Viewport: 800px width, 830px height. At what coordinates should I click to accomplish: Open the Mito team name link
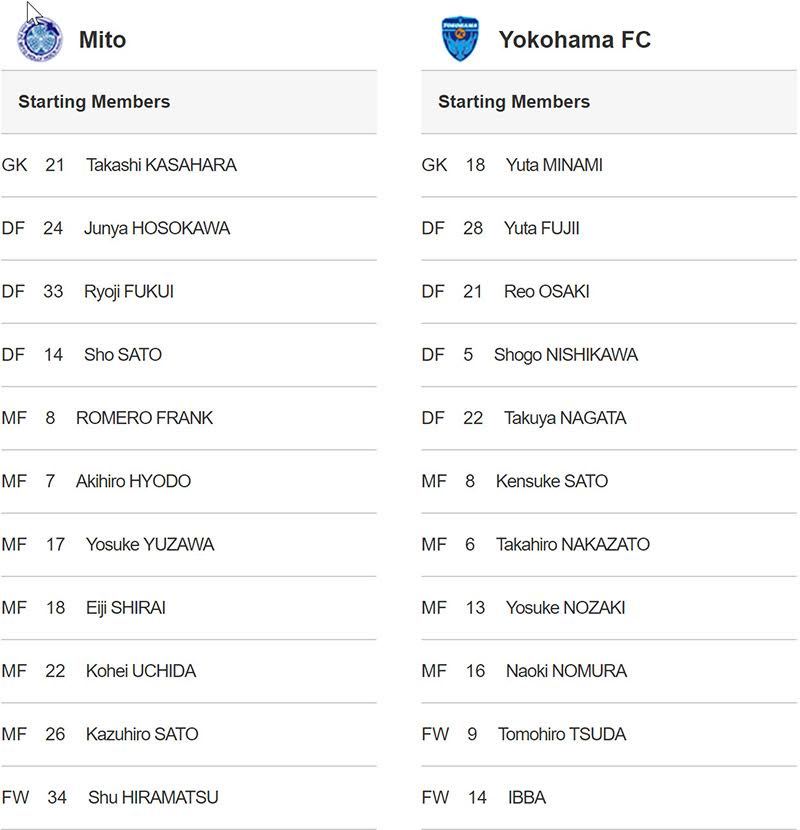click(102, 40)
